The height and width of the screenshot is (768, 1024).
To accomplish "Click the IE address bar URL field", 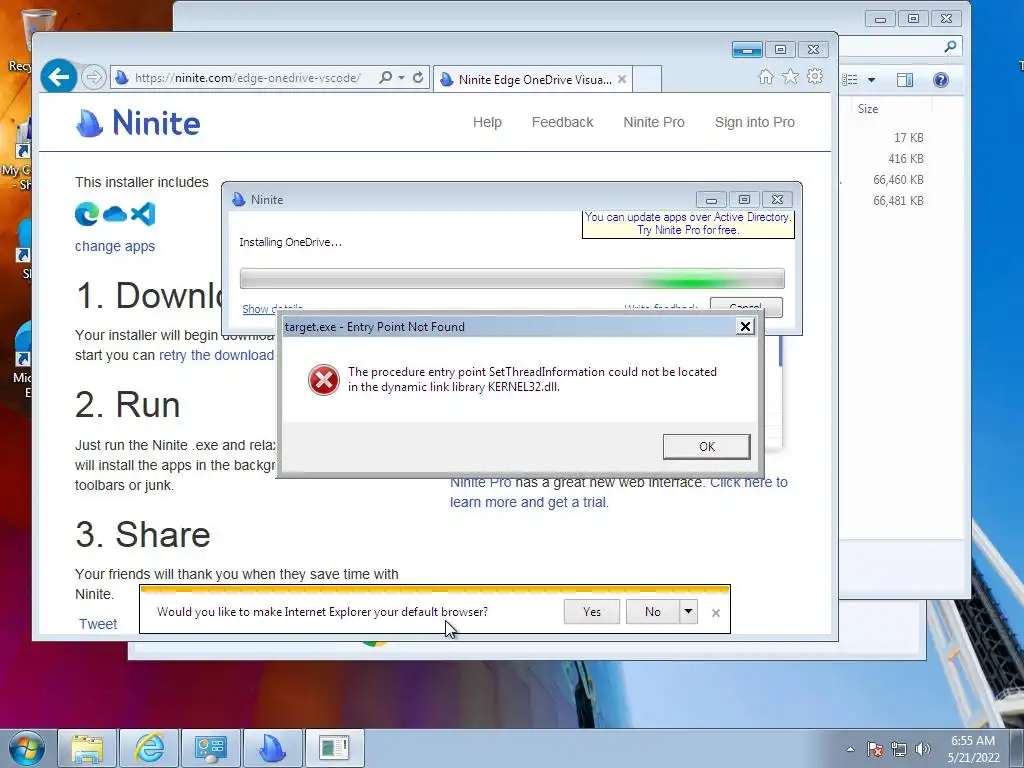I will pos(247,78).
